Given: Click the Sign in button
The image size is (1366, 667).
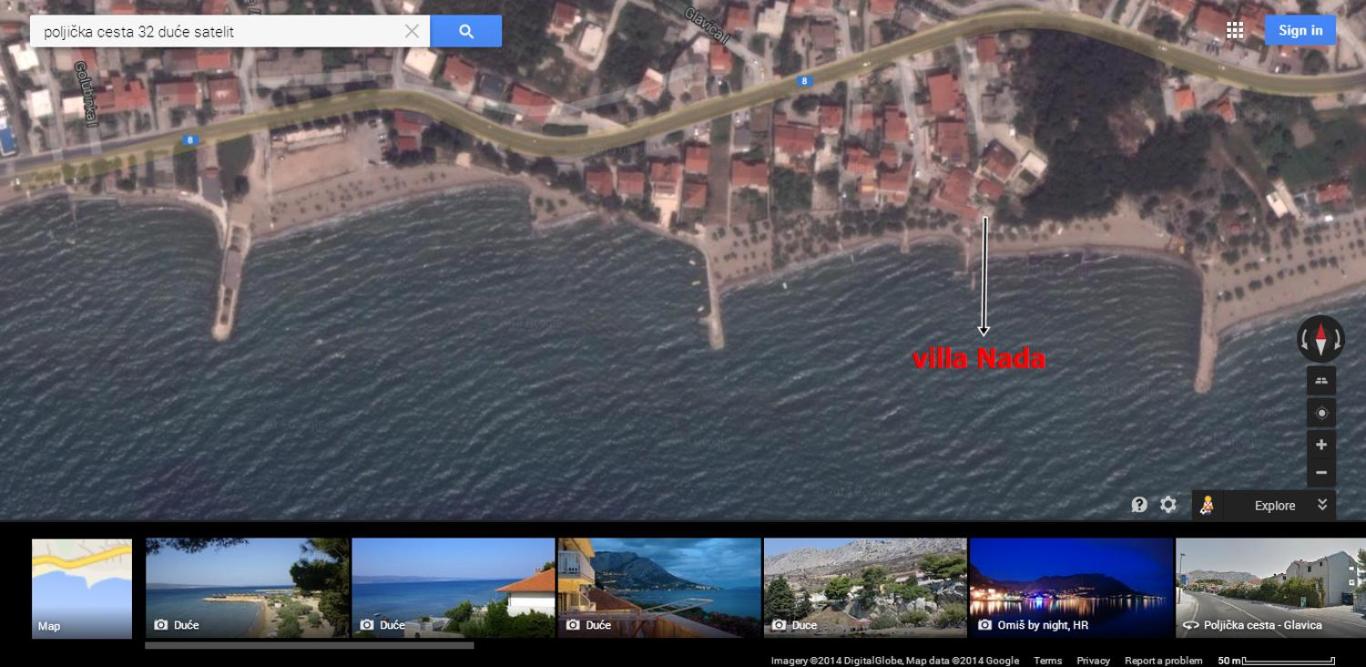Looking at the screenshot, I should [x=1300, y=30].
